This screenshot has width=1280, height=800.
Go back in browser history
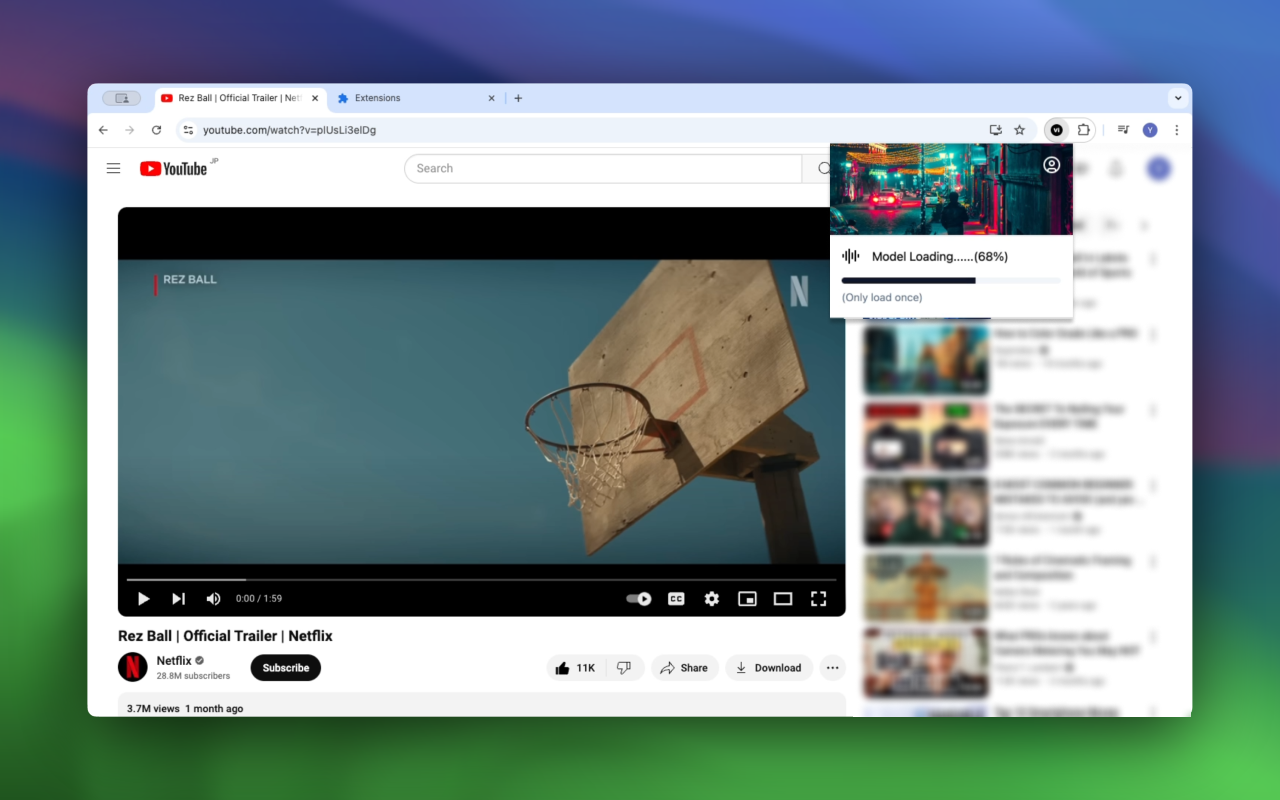click(103, 130)
